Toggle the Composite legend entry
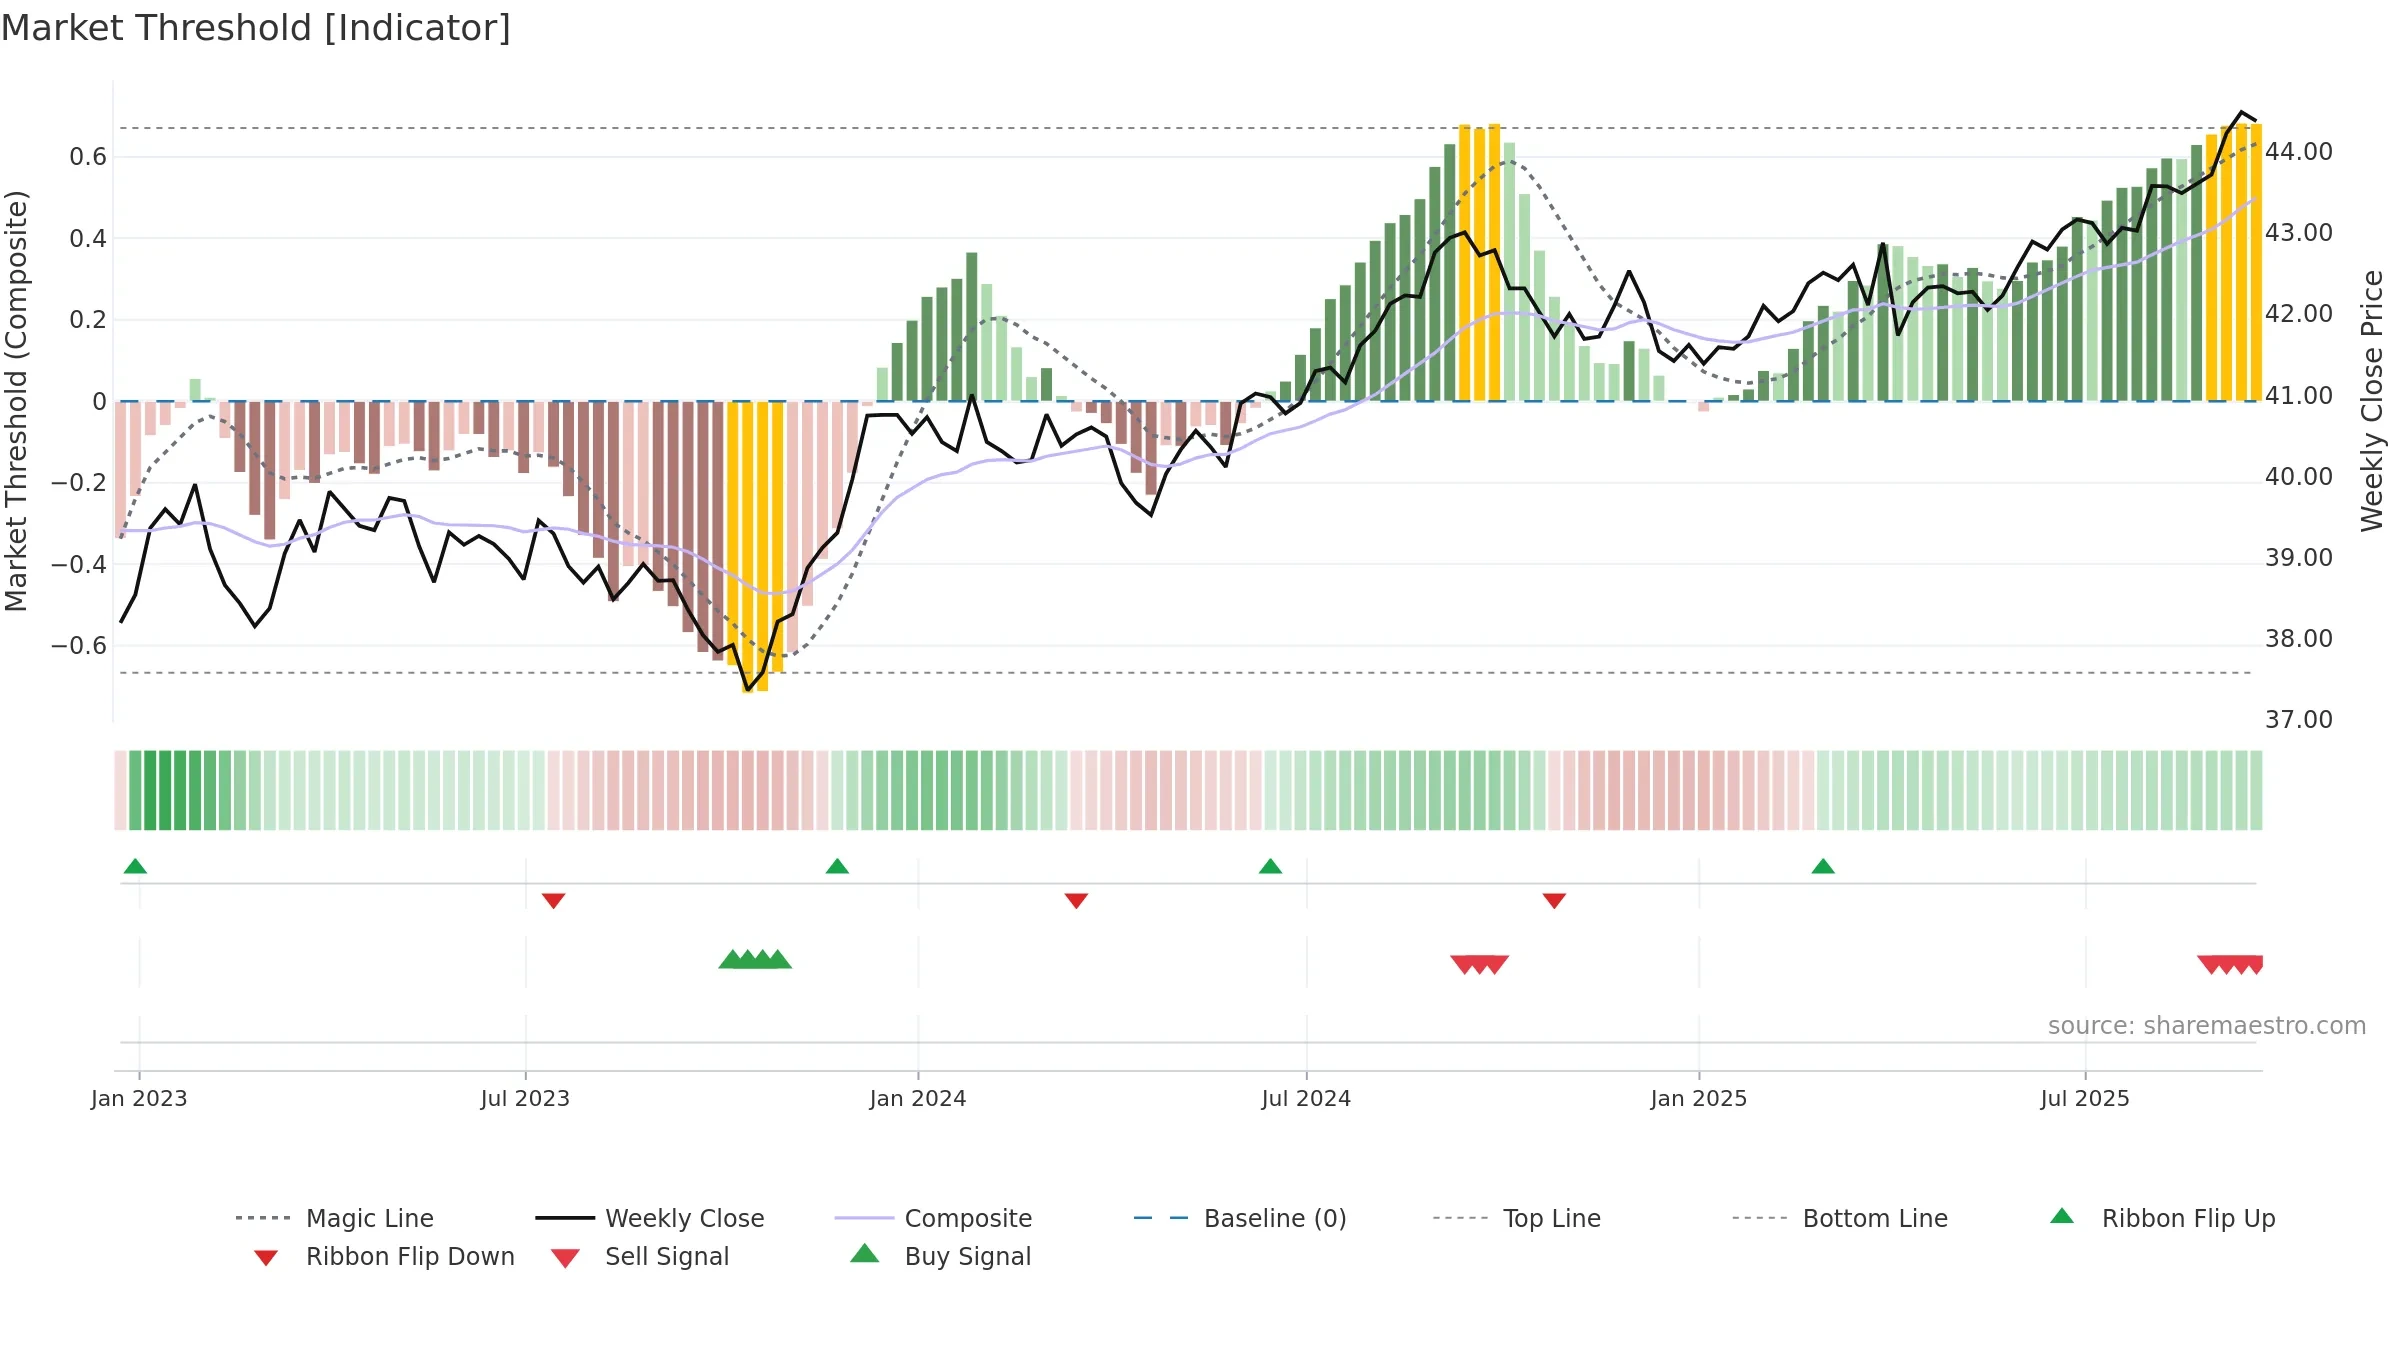 (934, 1218)
